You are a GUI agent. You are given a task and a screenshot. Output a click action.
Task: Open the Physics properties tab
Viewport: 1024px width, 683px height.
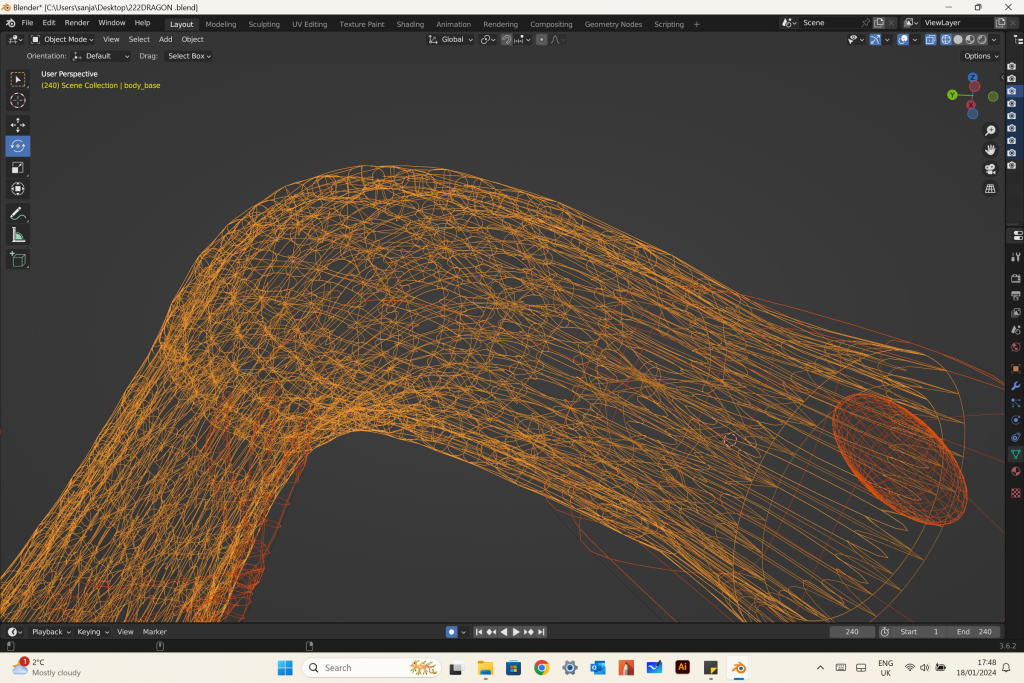(1016, 420)
